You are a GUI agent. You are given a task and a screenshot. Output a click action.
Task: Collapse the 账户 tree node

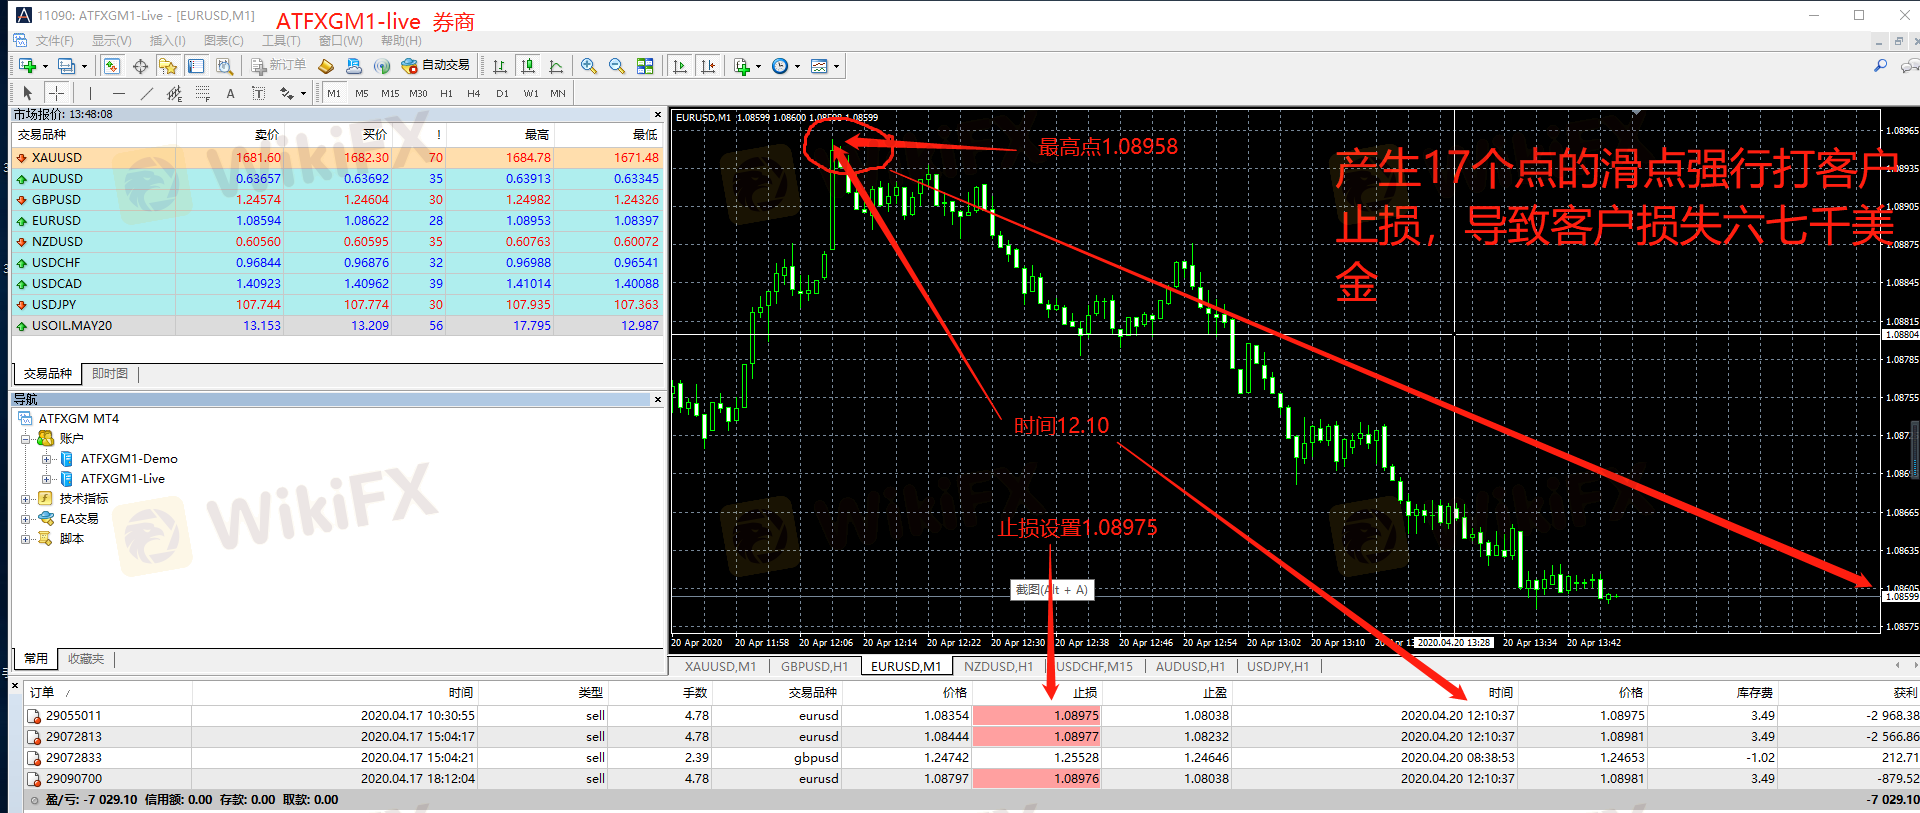(x=26, y=439)
